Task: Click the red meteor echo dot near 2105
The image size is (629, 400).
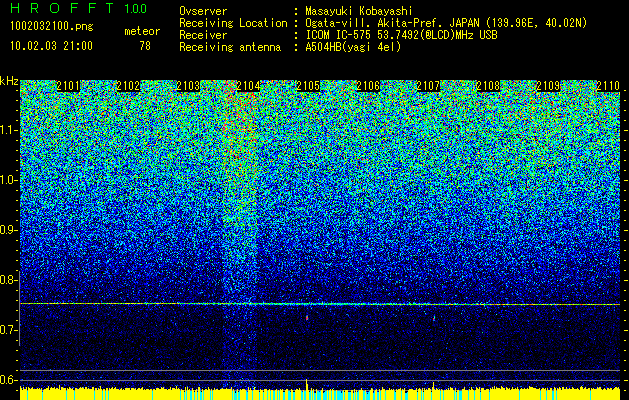Action: tap(307, 318)
